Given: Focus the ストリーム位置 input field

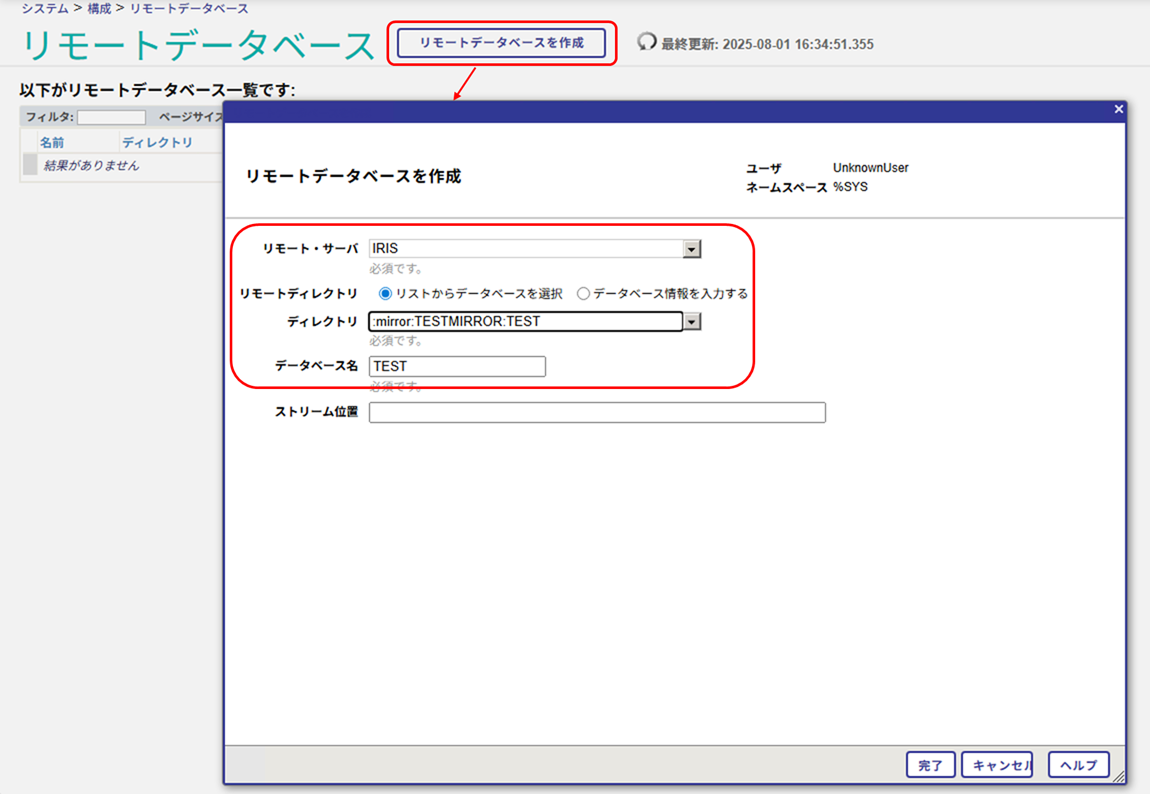Looking at the screenshot, I should [x=597, y=413].
